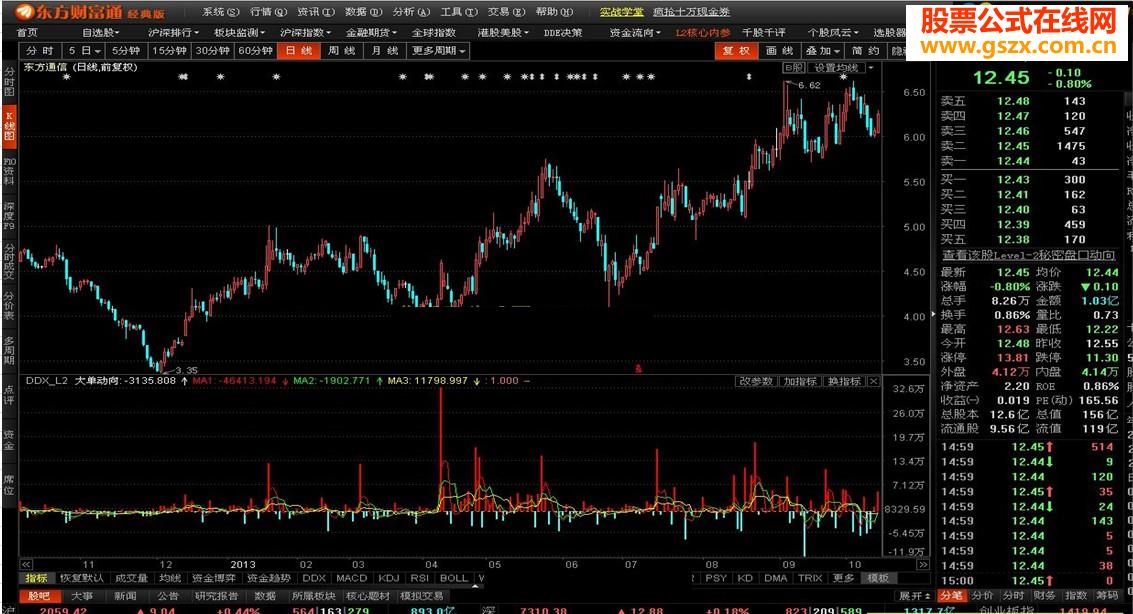
Task: Expand the 自选股 dropdown
Action: coord(100,31)
